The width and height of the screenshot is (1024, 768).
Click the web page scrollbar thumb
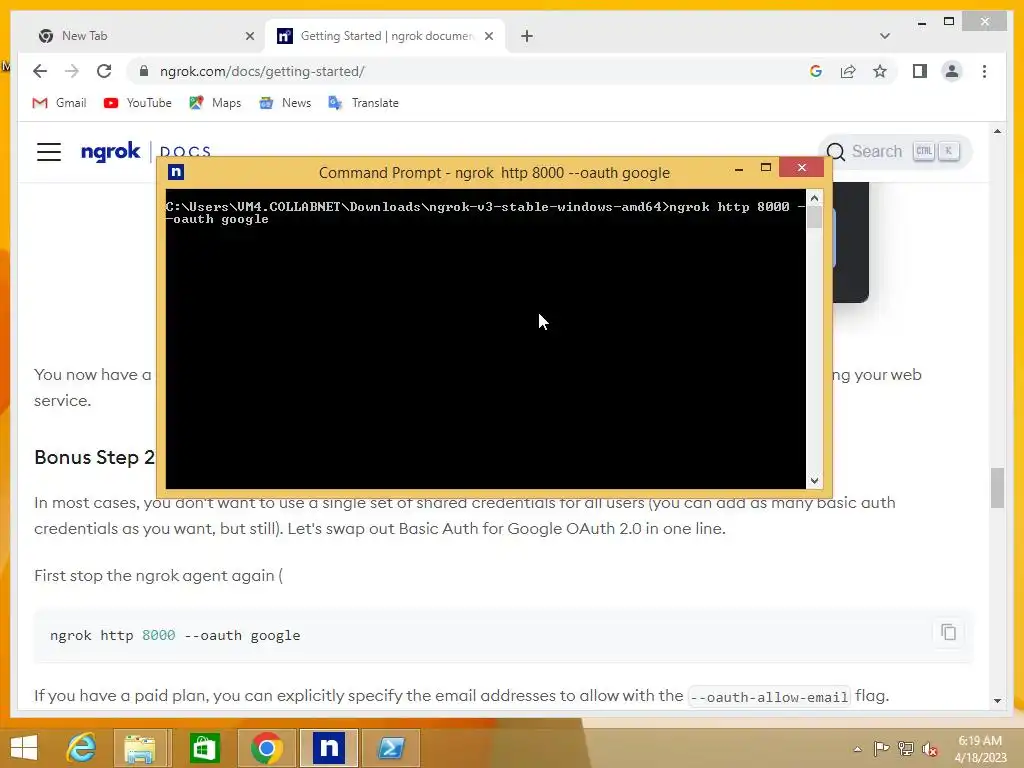[997, 487]
